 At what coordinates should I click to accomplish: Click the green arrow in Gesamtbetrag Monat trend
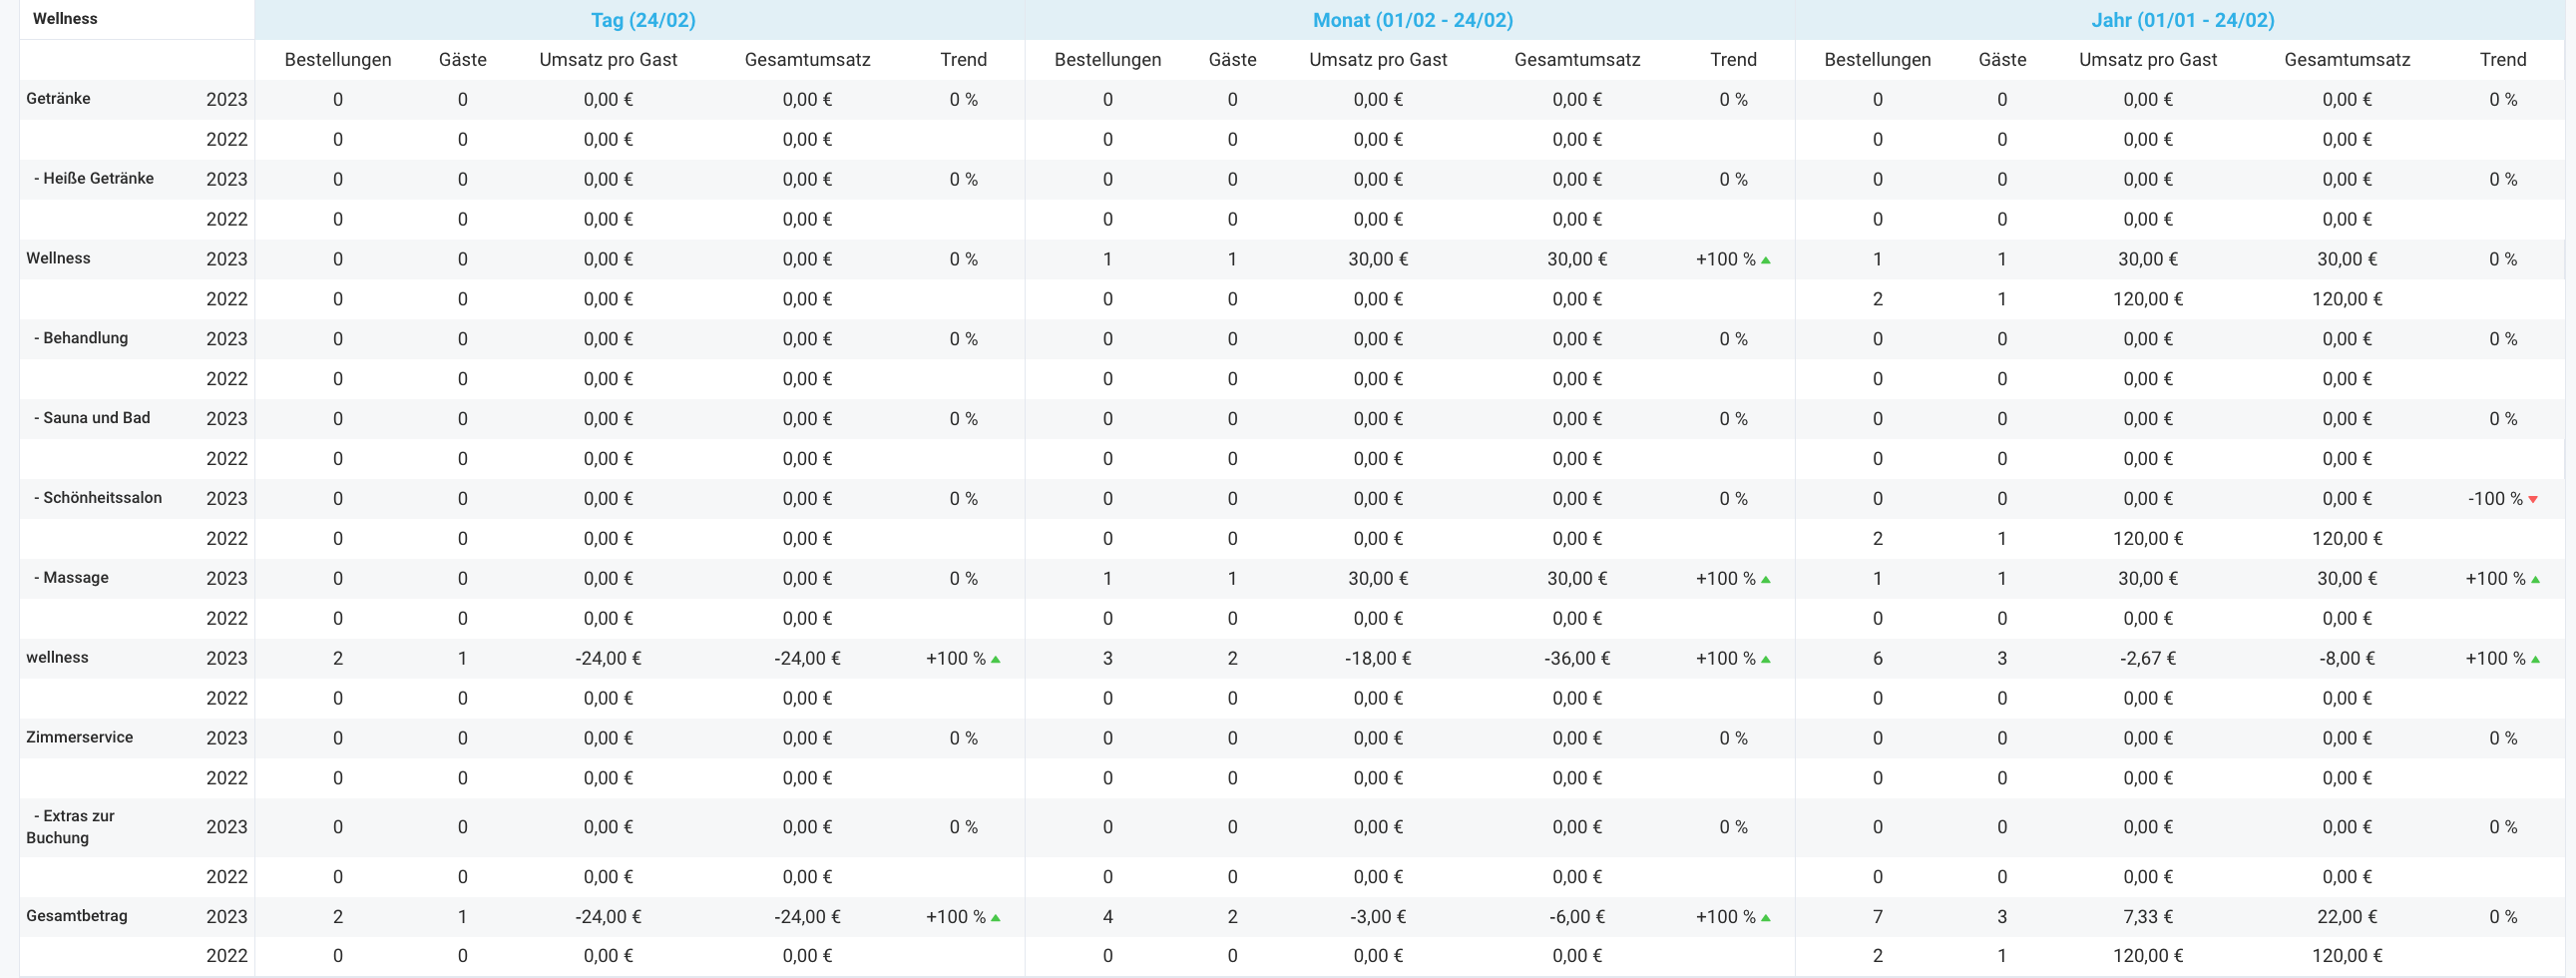pyautogui.click(x=1766, y=917)
